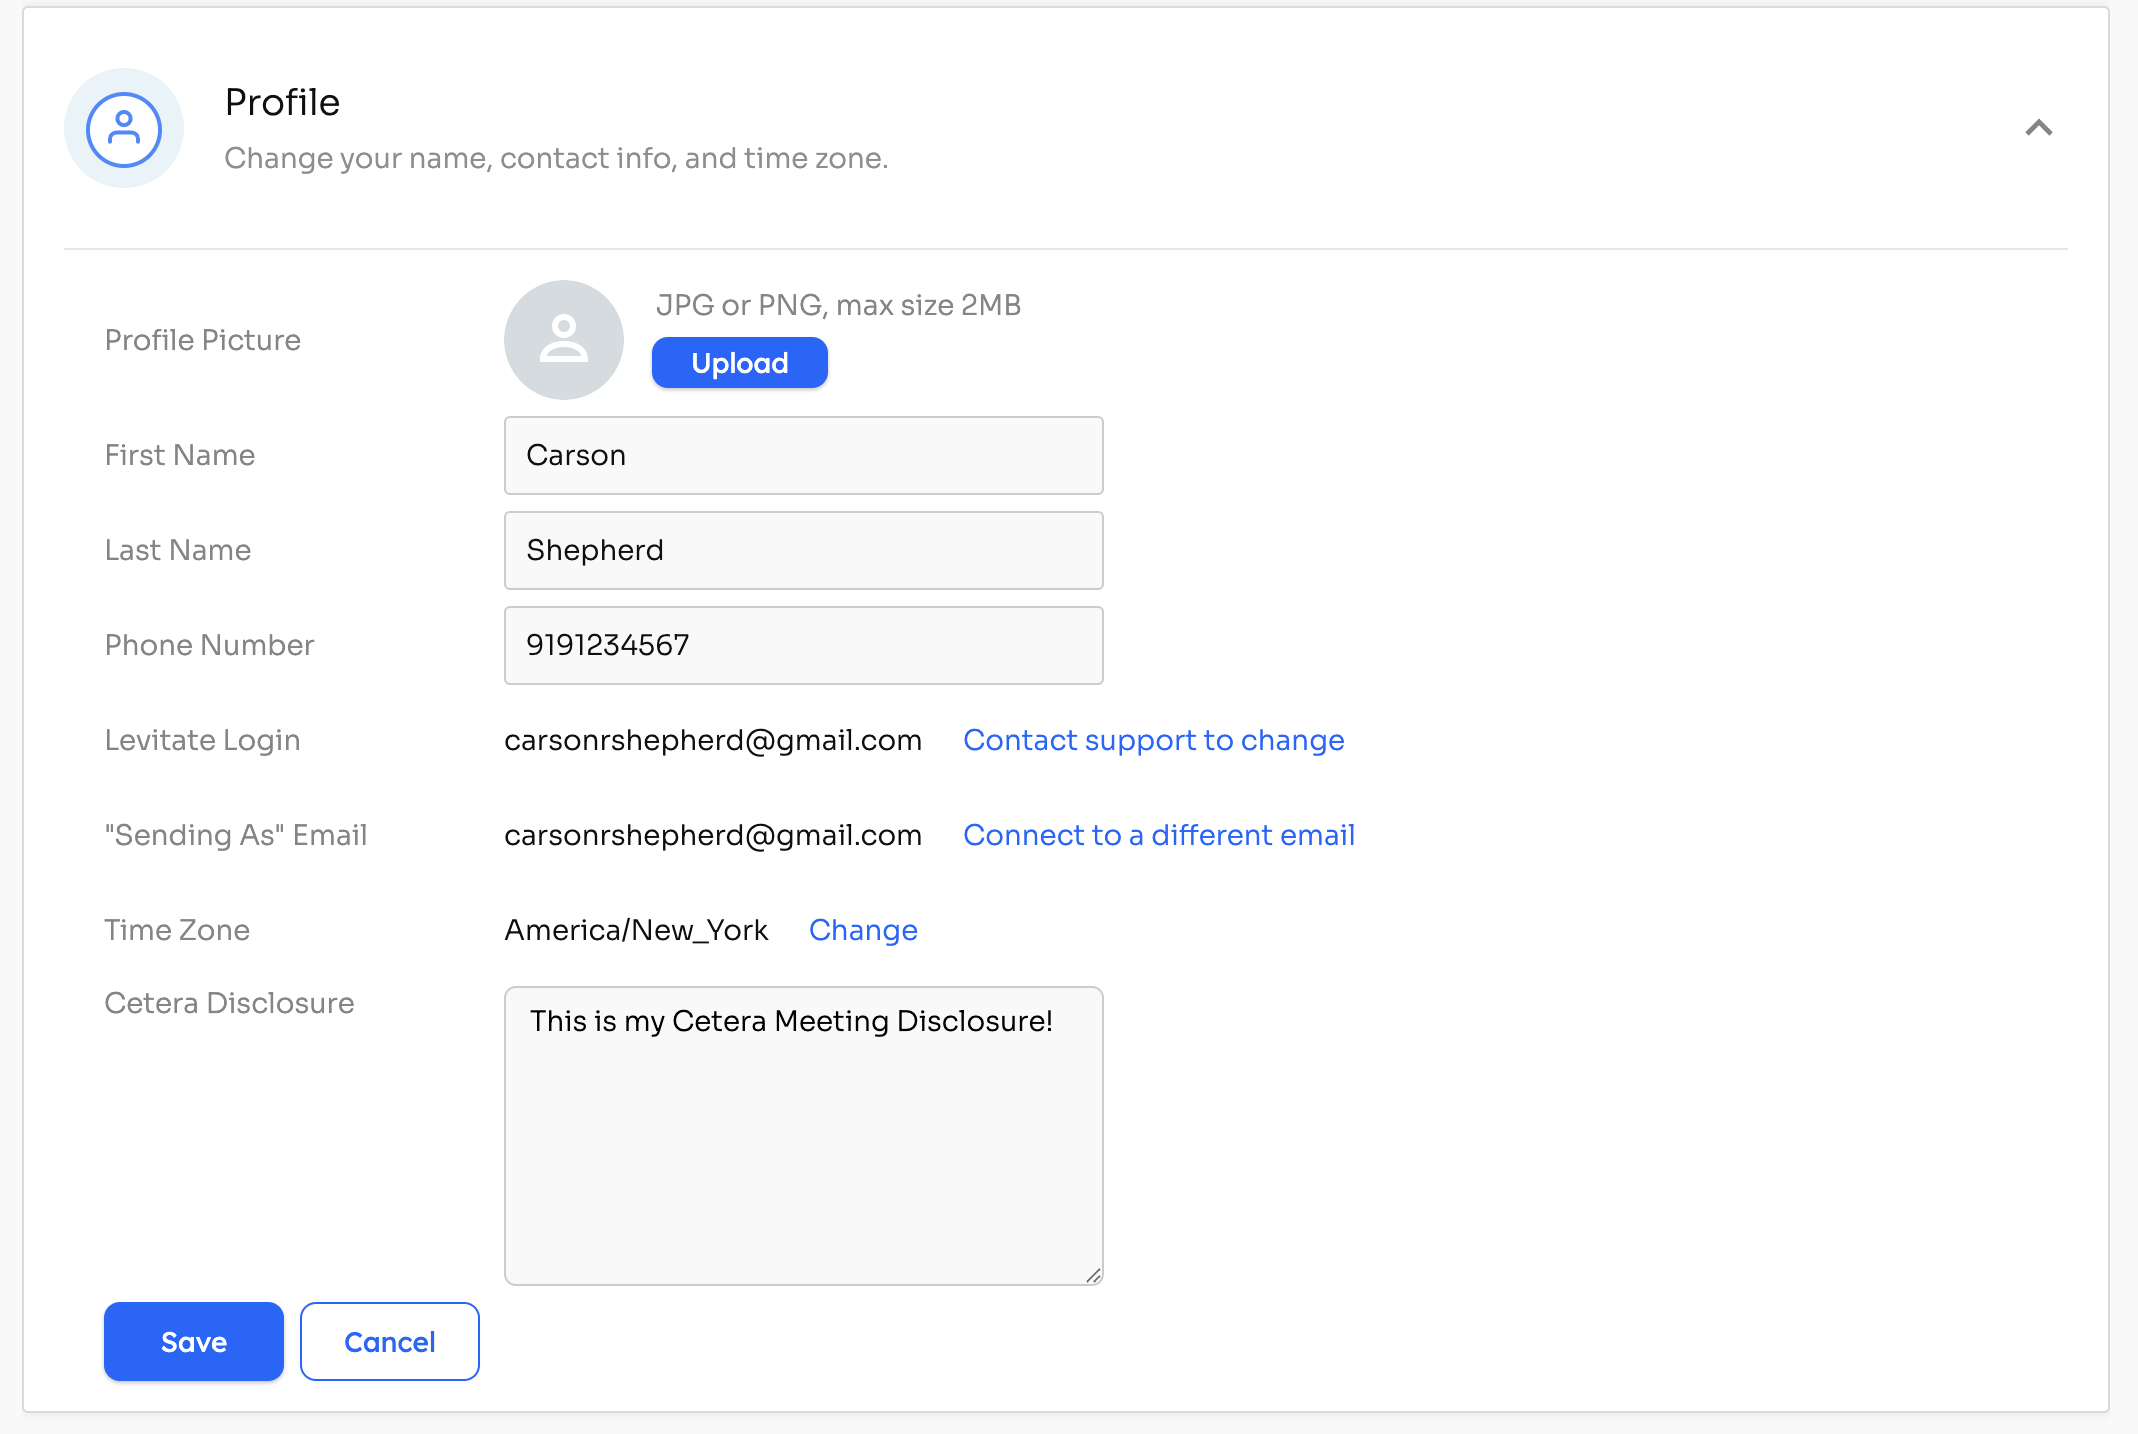Click inside the Cetera Disclosure text area
2138x1434 pixels.
(803, 1136)
